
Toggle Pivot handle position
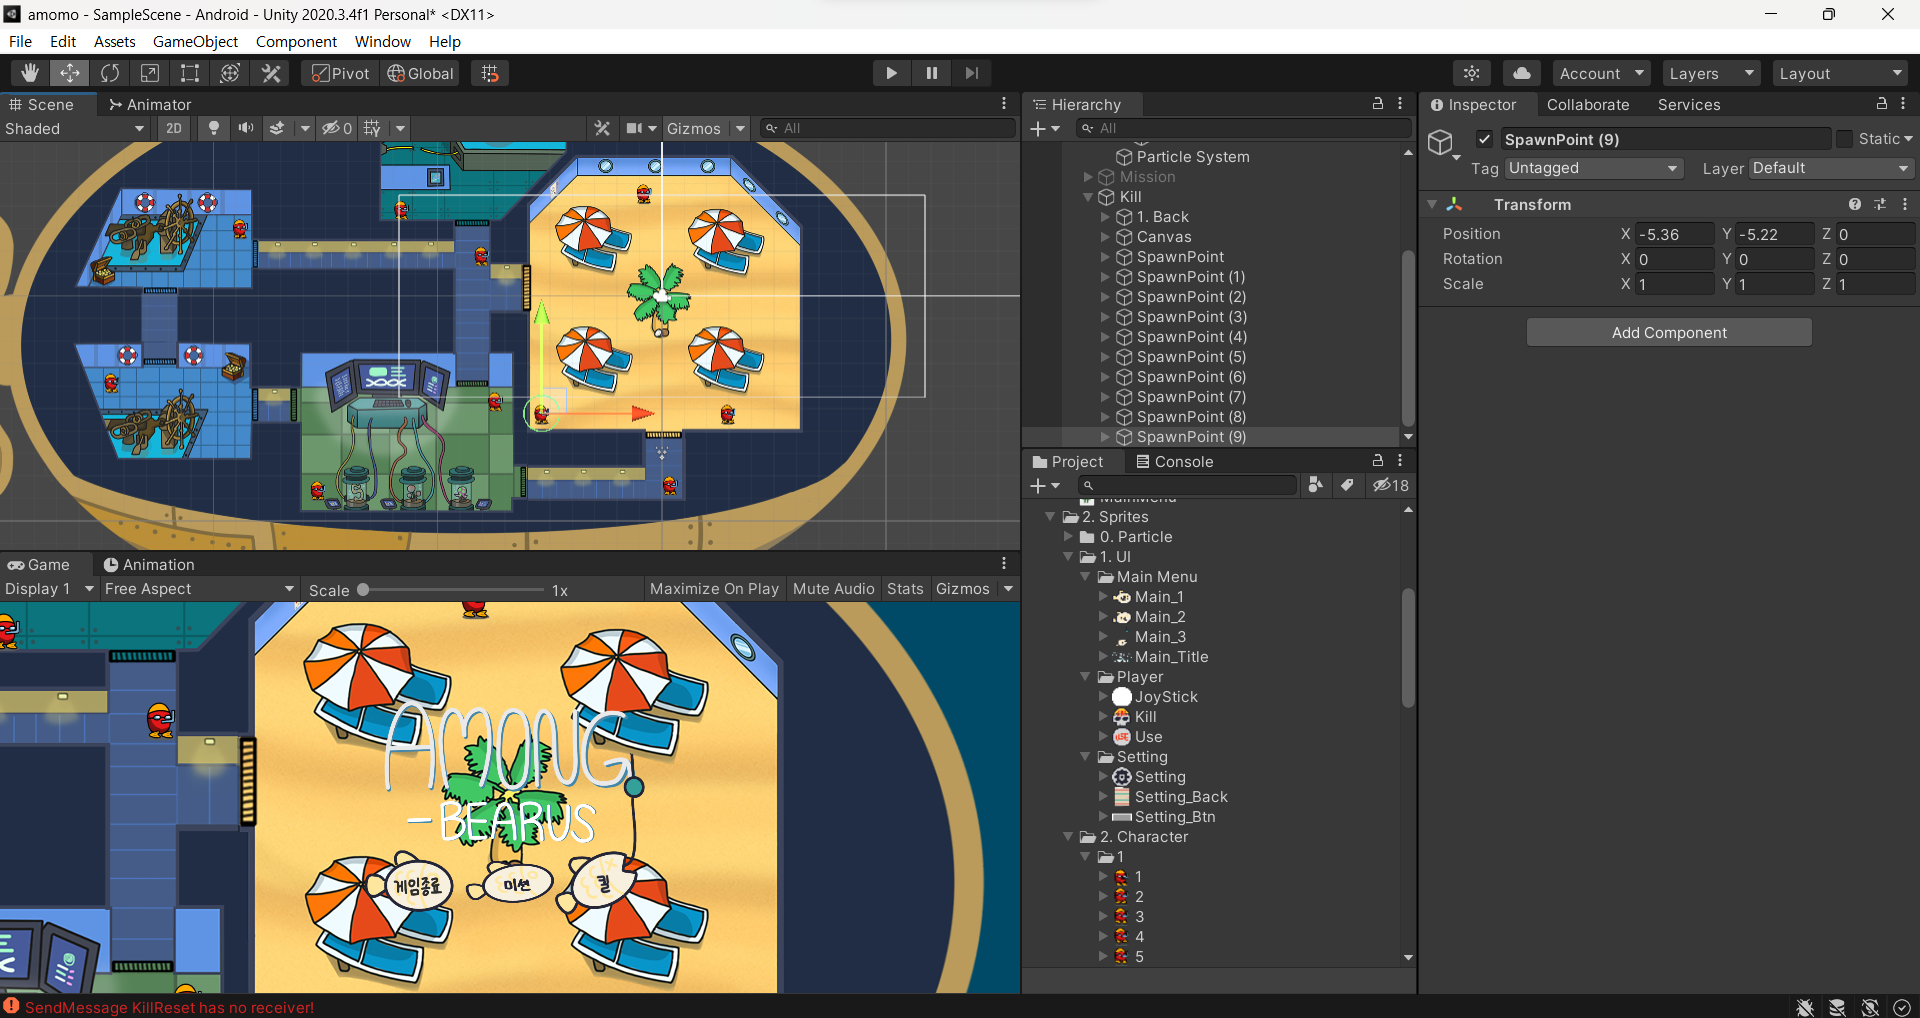[x=341, y=73]
